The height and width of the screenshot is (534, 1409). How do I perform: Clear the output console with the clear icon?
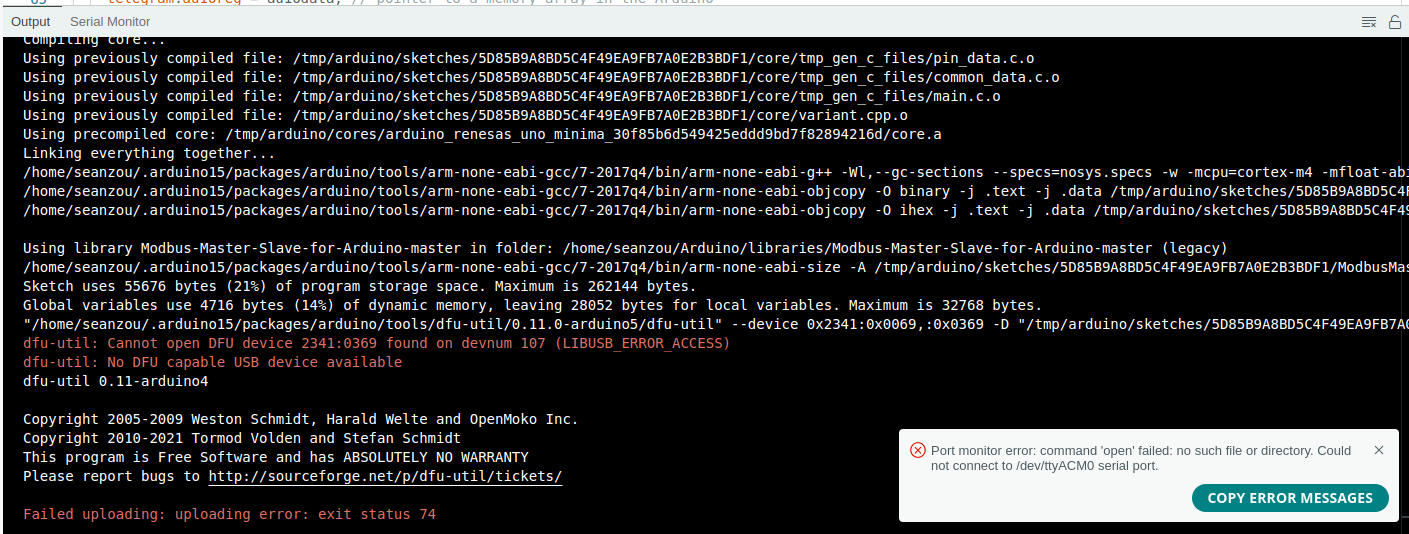coord(1369,21)
